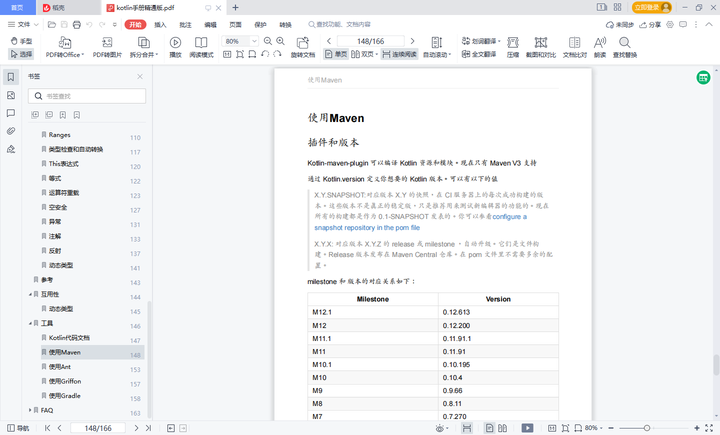Image resolution: width=720 pixels, height=435 pixels.
Task: Expand the FAQ bookmark node
Action: pos(30,410)
